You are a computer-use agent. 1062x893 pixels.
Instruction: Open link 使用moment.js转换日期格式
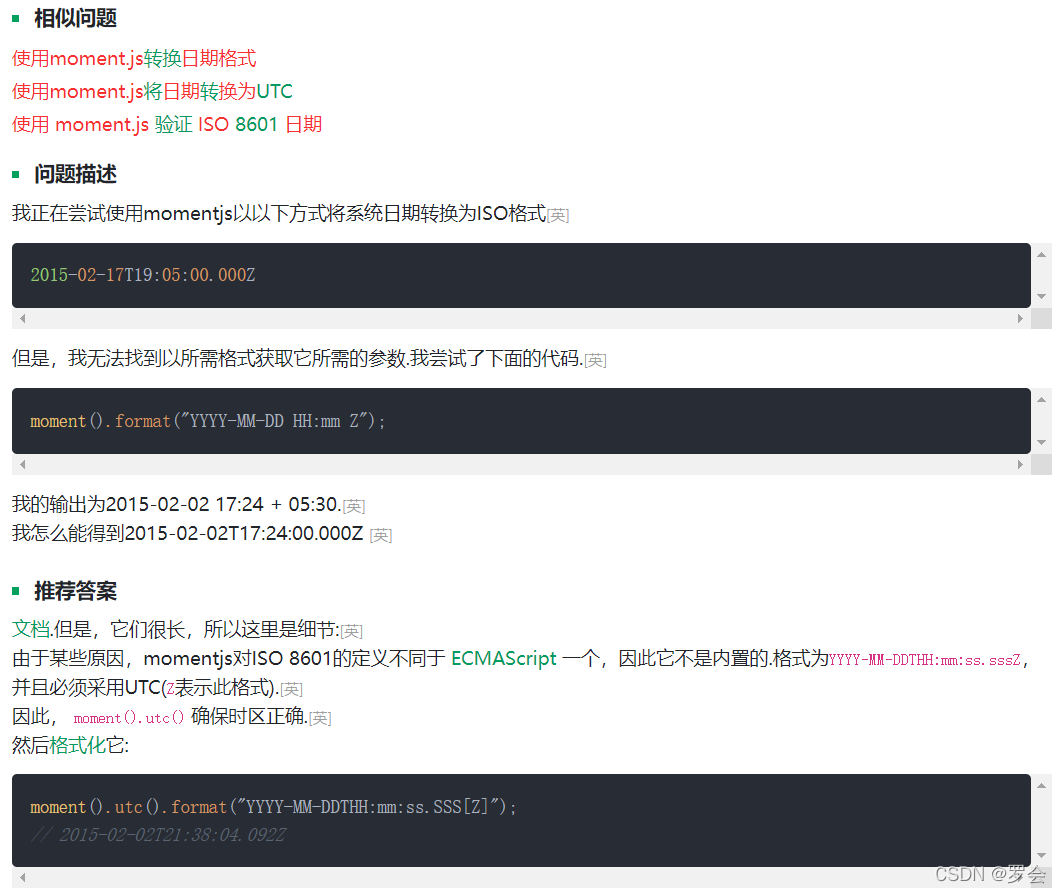tap(134, 58)
